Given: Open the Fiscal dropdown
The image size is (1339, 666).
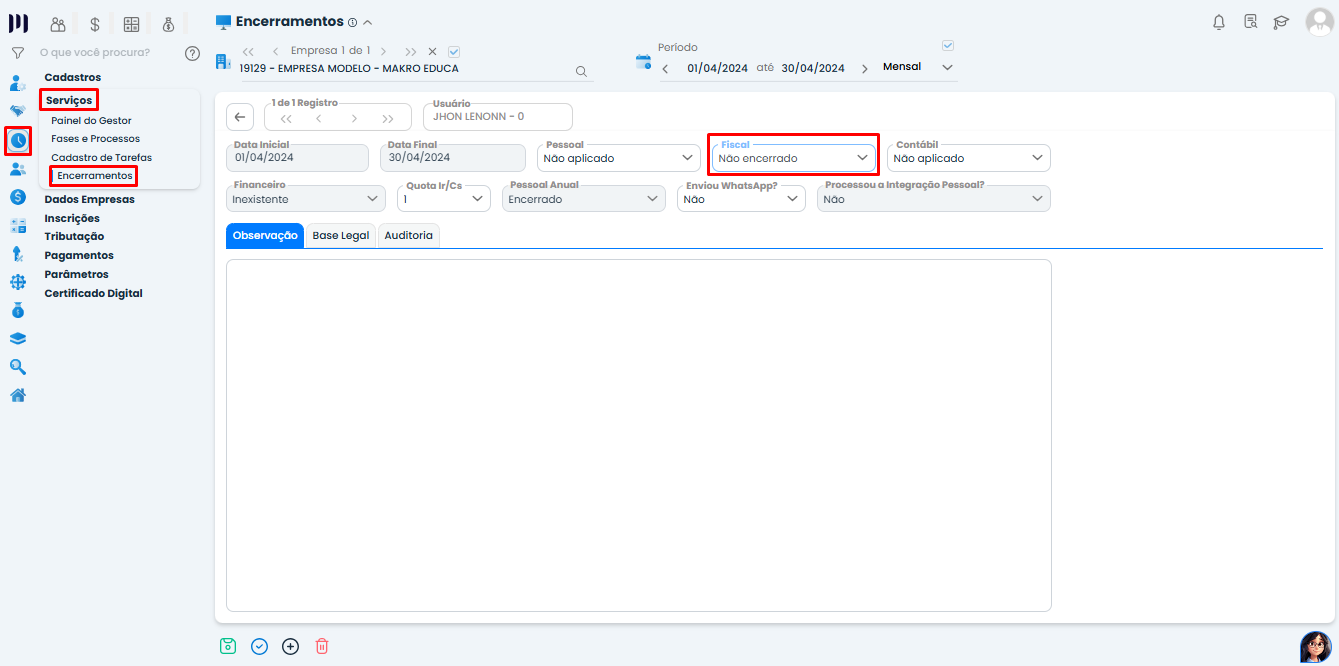Looking at the screenshot, I should point(793,158).
